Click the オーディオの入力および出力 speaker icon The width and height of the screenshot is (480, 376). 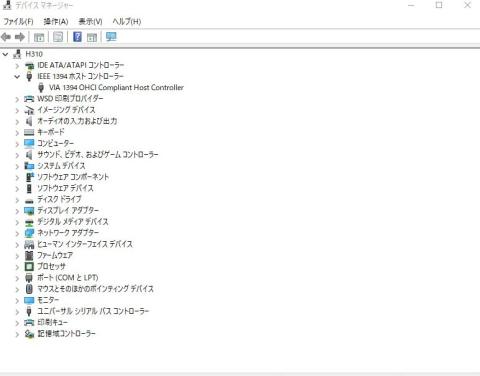click(x=29, y=121)
